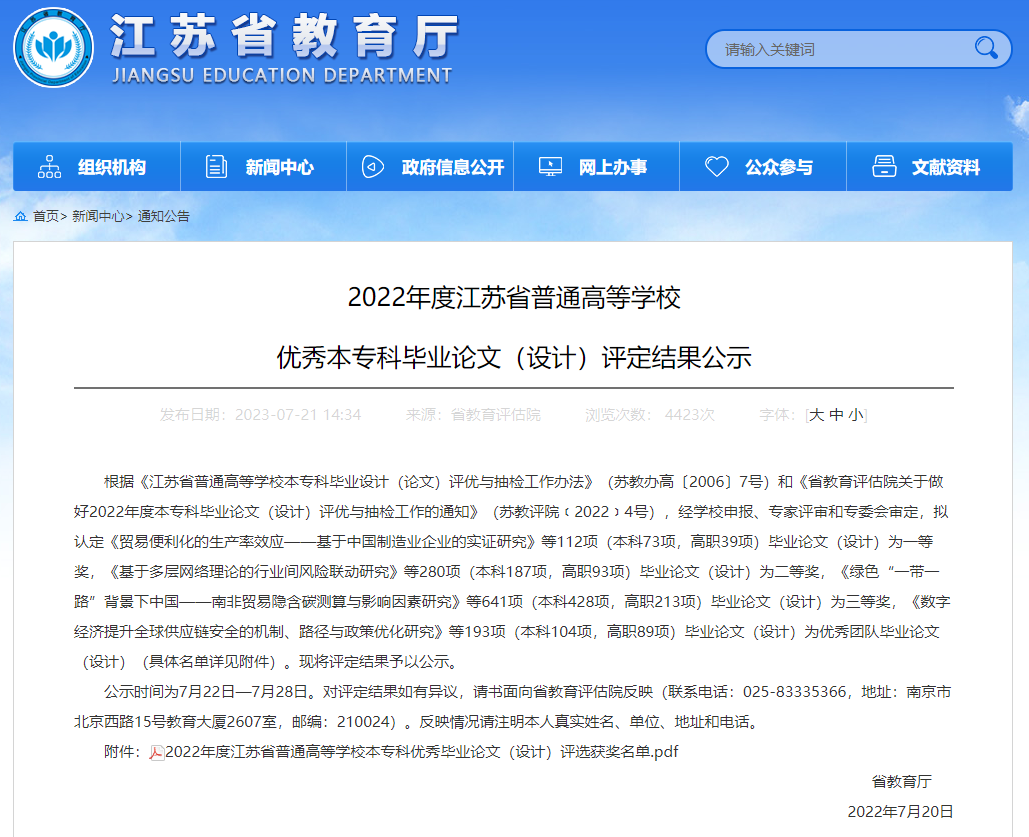This screenshot has height=837, width=1029.
Task: Open the 文献资料 navigation menu
Action: [945, 168]
